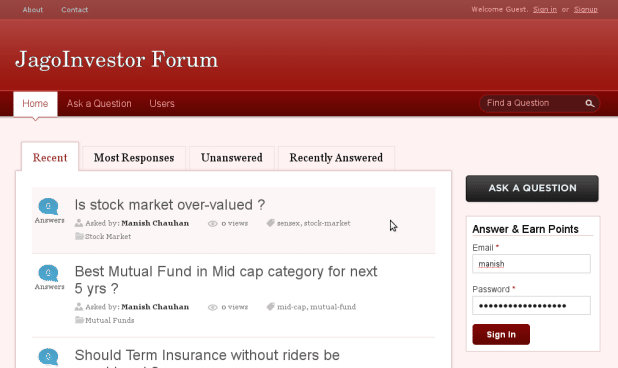Click the Sign In button
The height and width of the screenshot is (368, 618).
501,335
